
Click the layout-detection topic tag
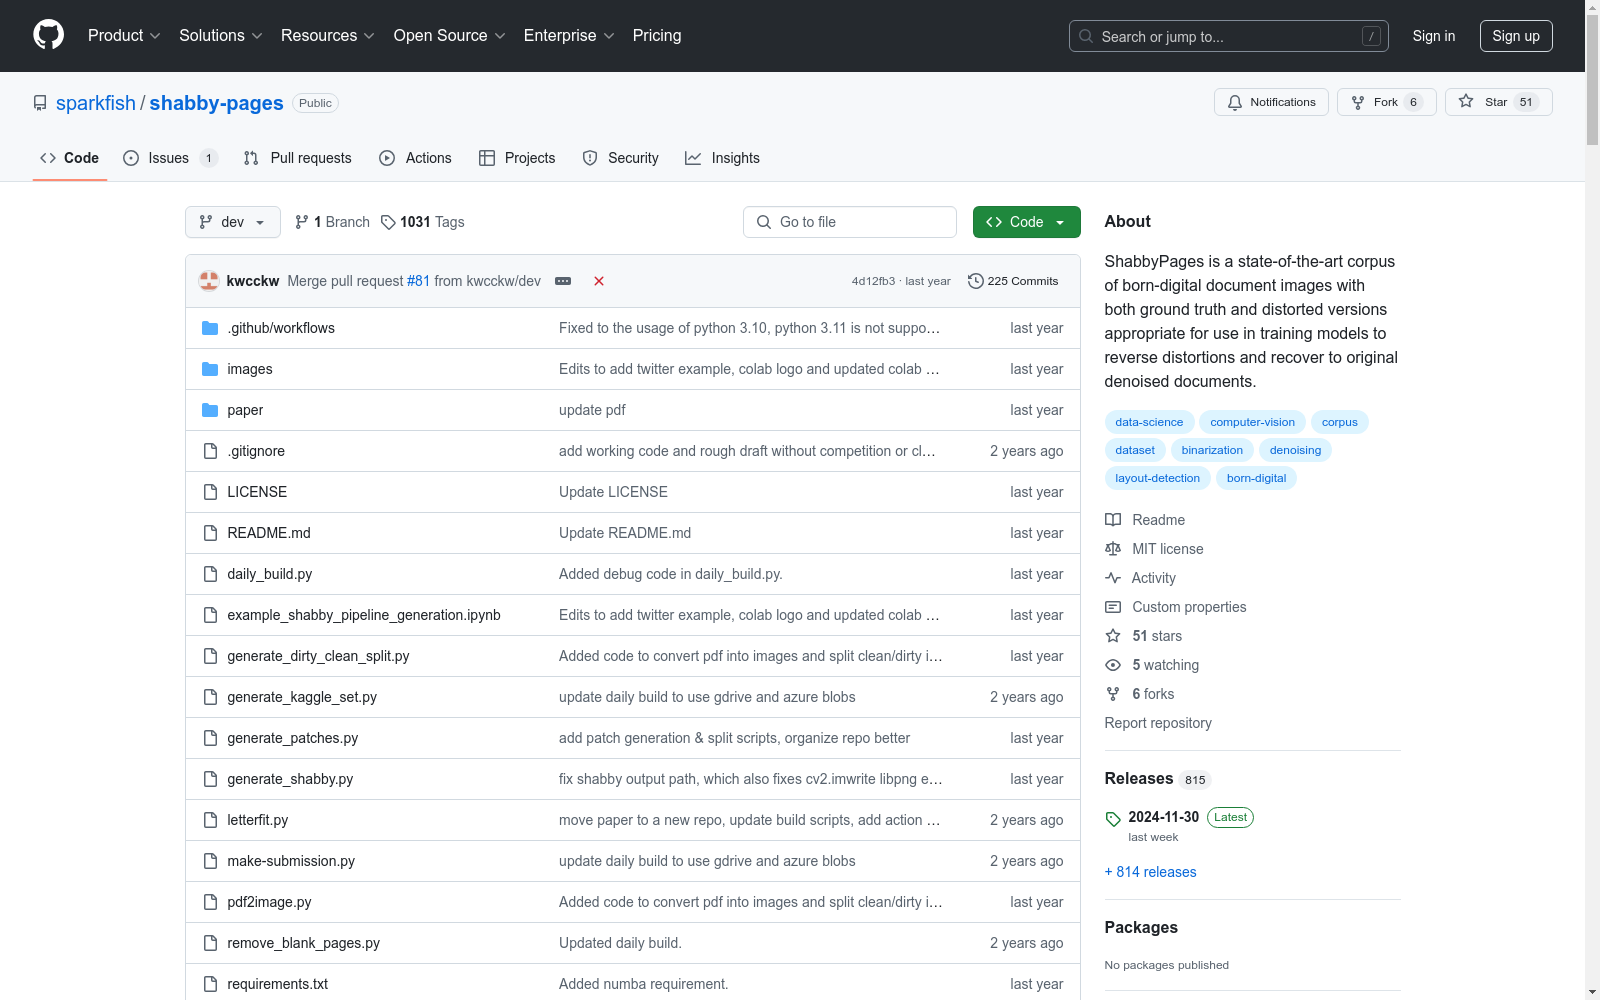point(1157,478)
